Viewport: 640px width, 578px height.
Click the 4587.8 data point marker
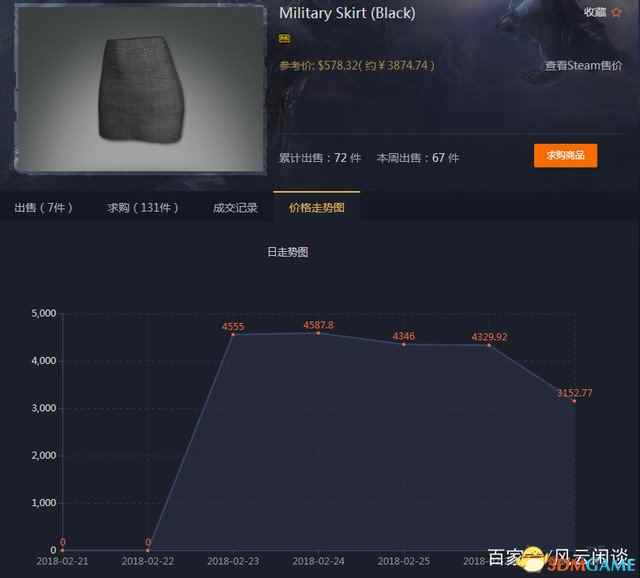(318, 333)
